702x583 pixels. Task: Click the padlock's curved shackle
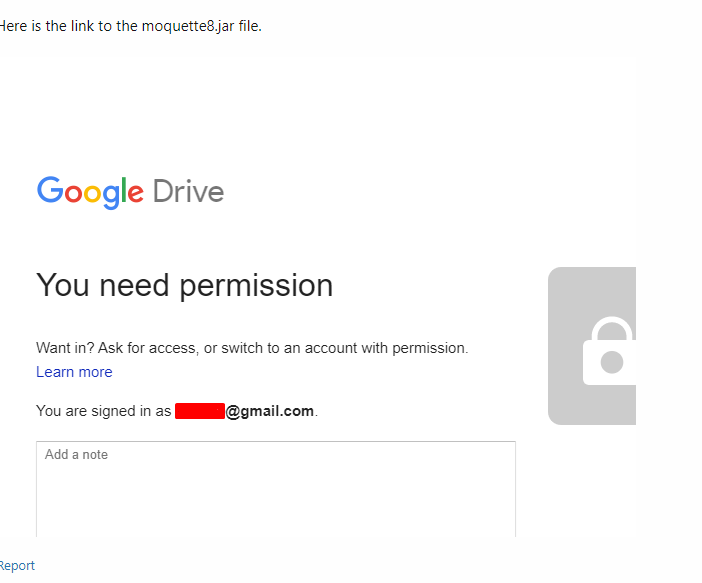[612, 330]
